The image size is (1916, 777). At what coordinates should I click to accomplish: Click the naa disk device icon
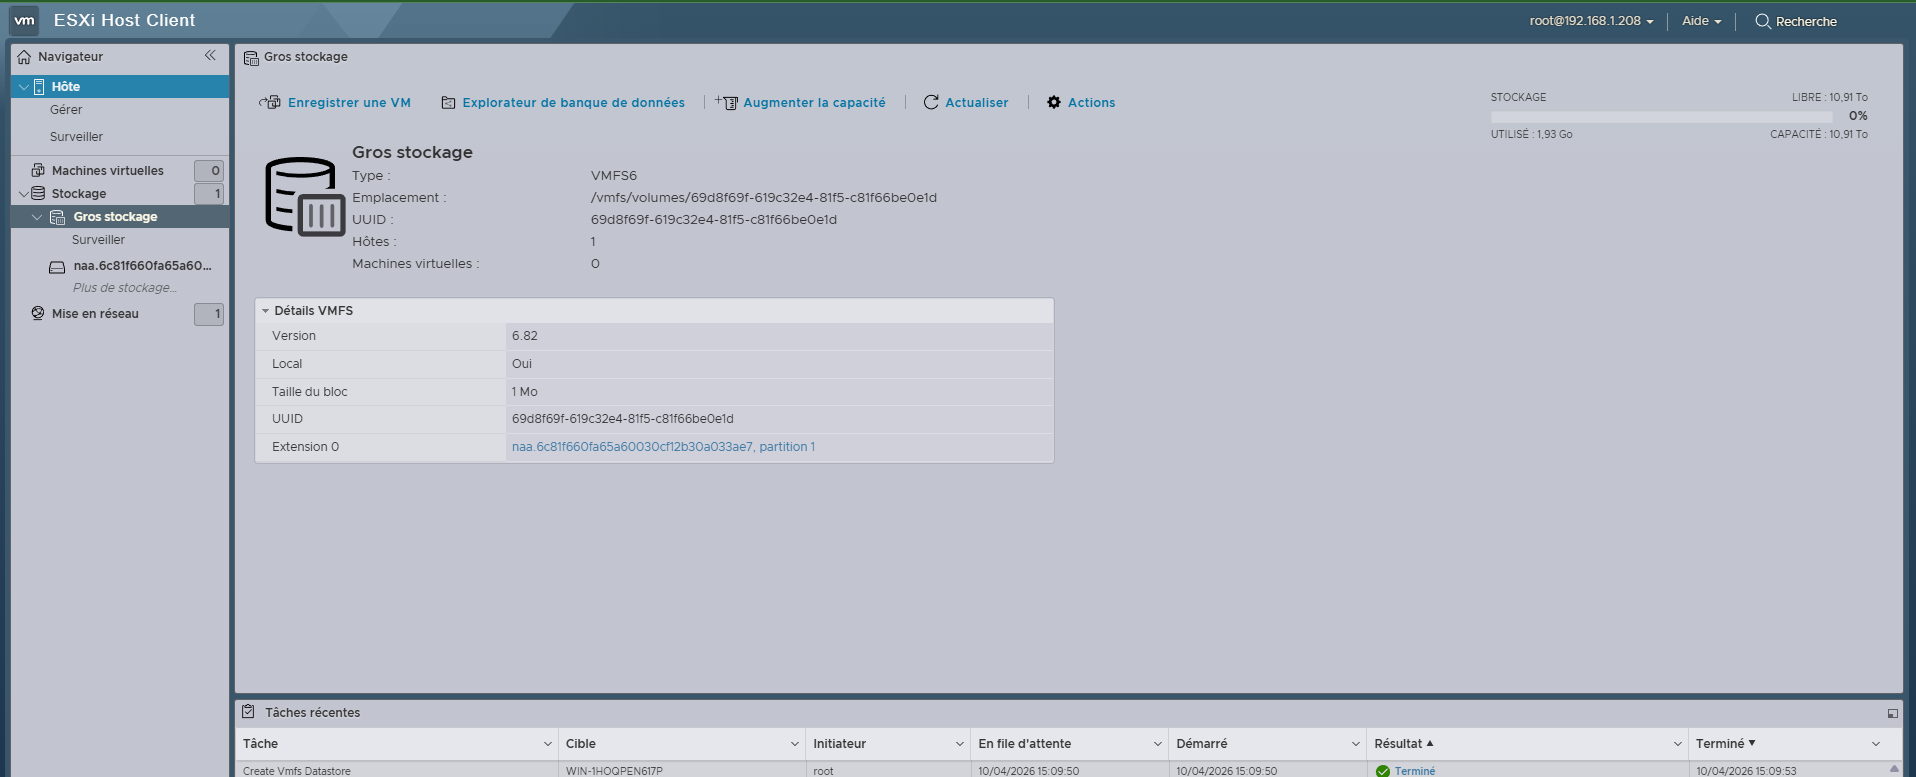click(x=57, y=267)
